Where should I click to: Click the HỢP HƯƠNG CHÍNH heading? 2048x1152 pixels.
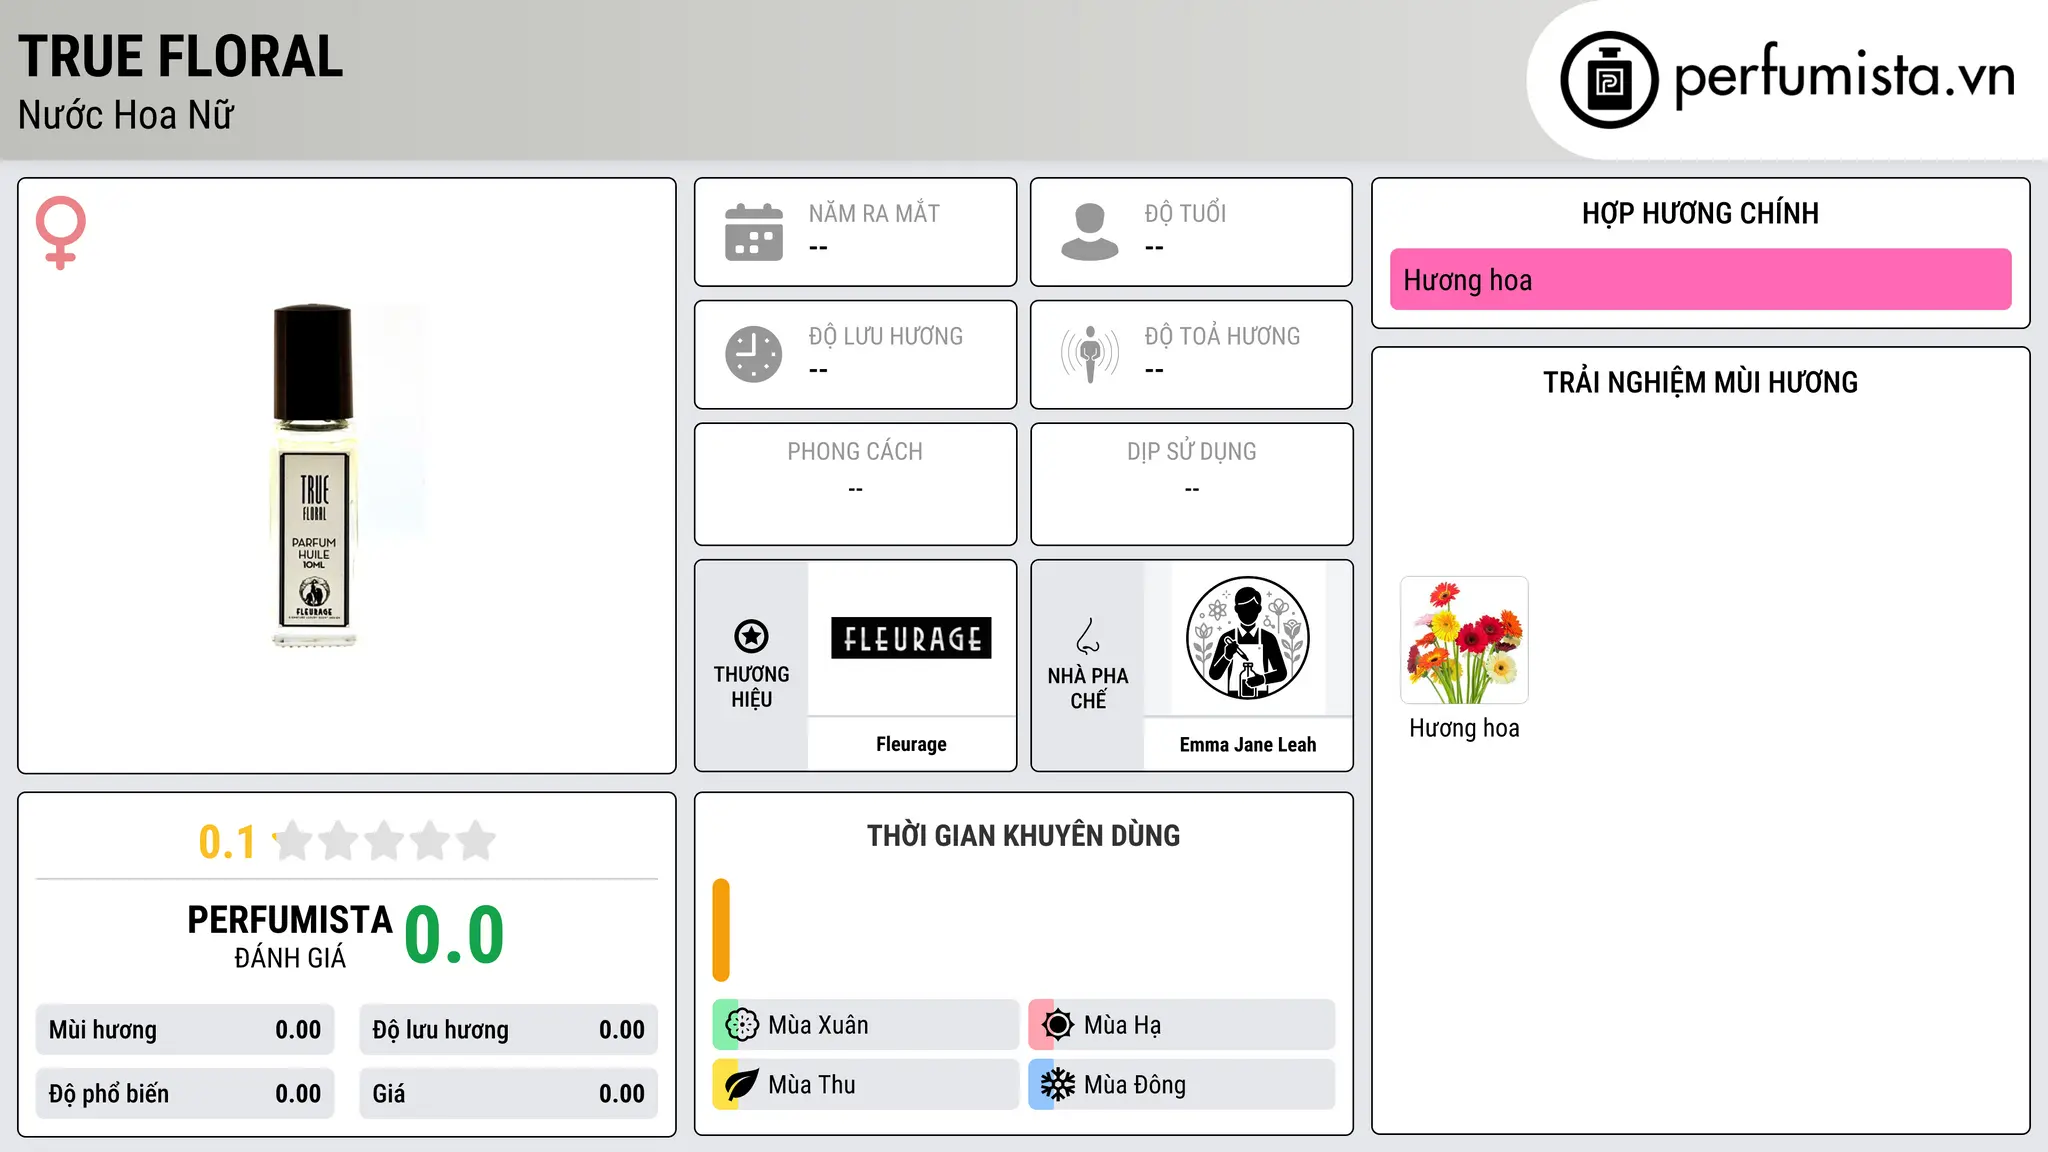pos(1700,213)
